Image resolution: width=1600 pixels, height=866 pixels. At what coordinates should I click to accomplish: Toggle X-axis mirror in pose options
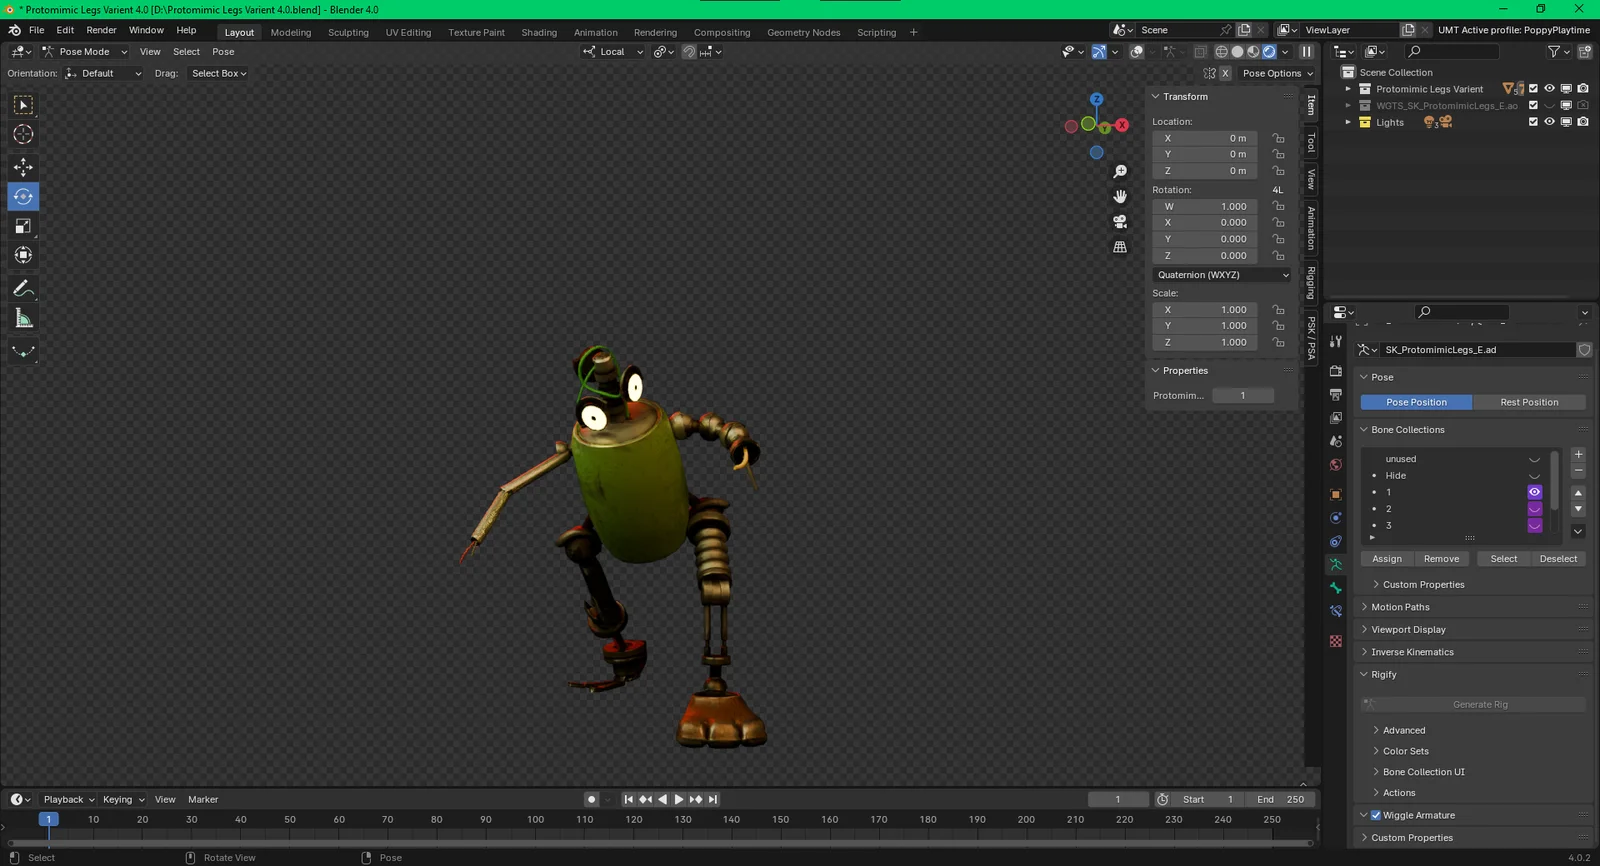[x=1226, y=73]
